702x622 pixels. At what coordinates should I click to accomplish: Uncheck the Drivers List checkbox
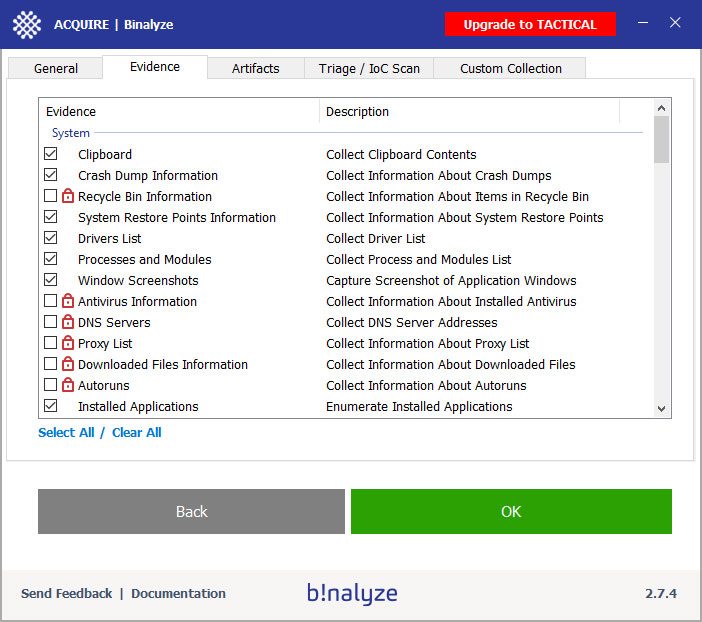(51, 238)
